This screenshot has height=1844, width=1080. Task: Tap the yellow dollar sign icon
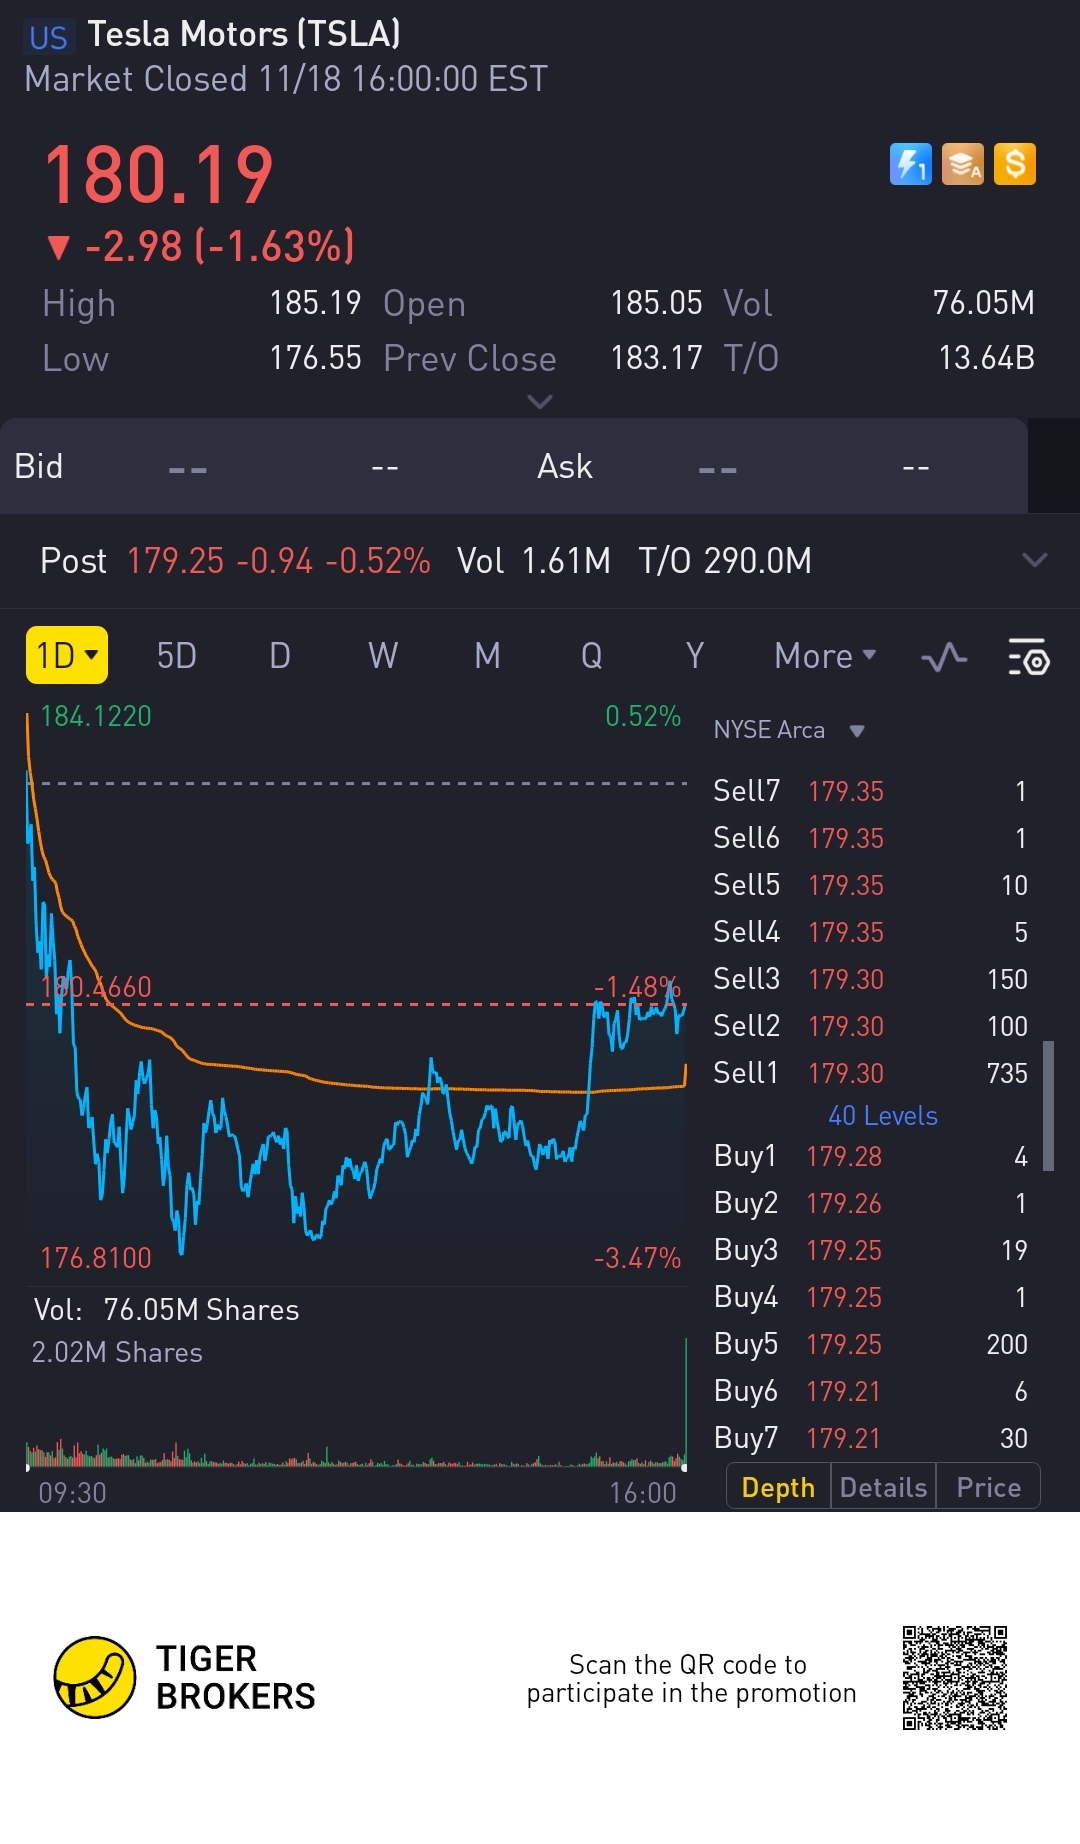tap(1015, 164)
